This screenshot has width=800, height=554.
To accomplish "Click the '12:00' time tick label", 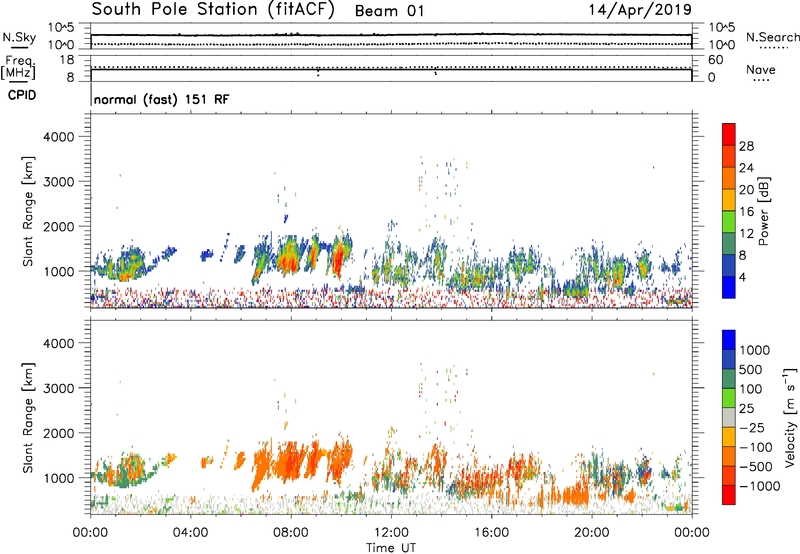I will point(391,533).
